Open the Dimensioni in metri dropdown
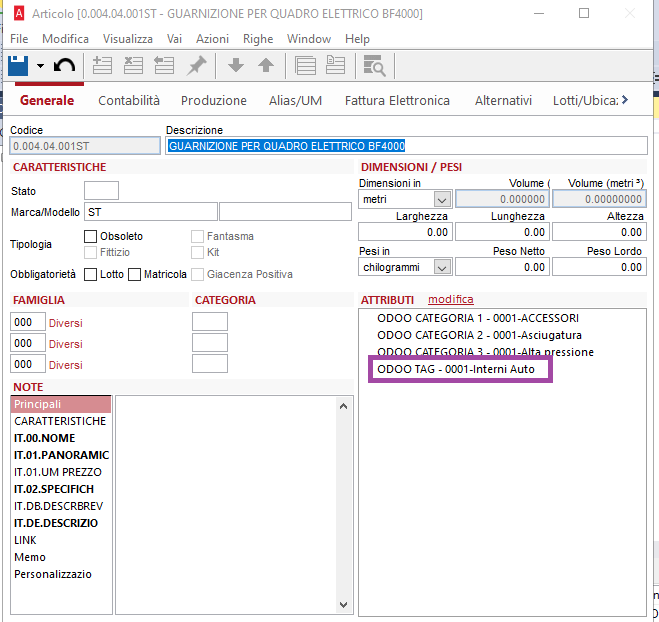659x622 pixels. [441, 200]
